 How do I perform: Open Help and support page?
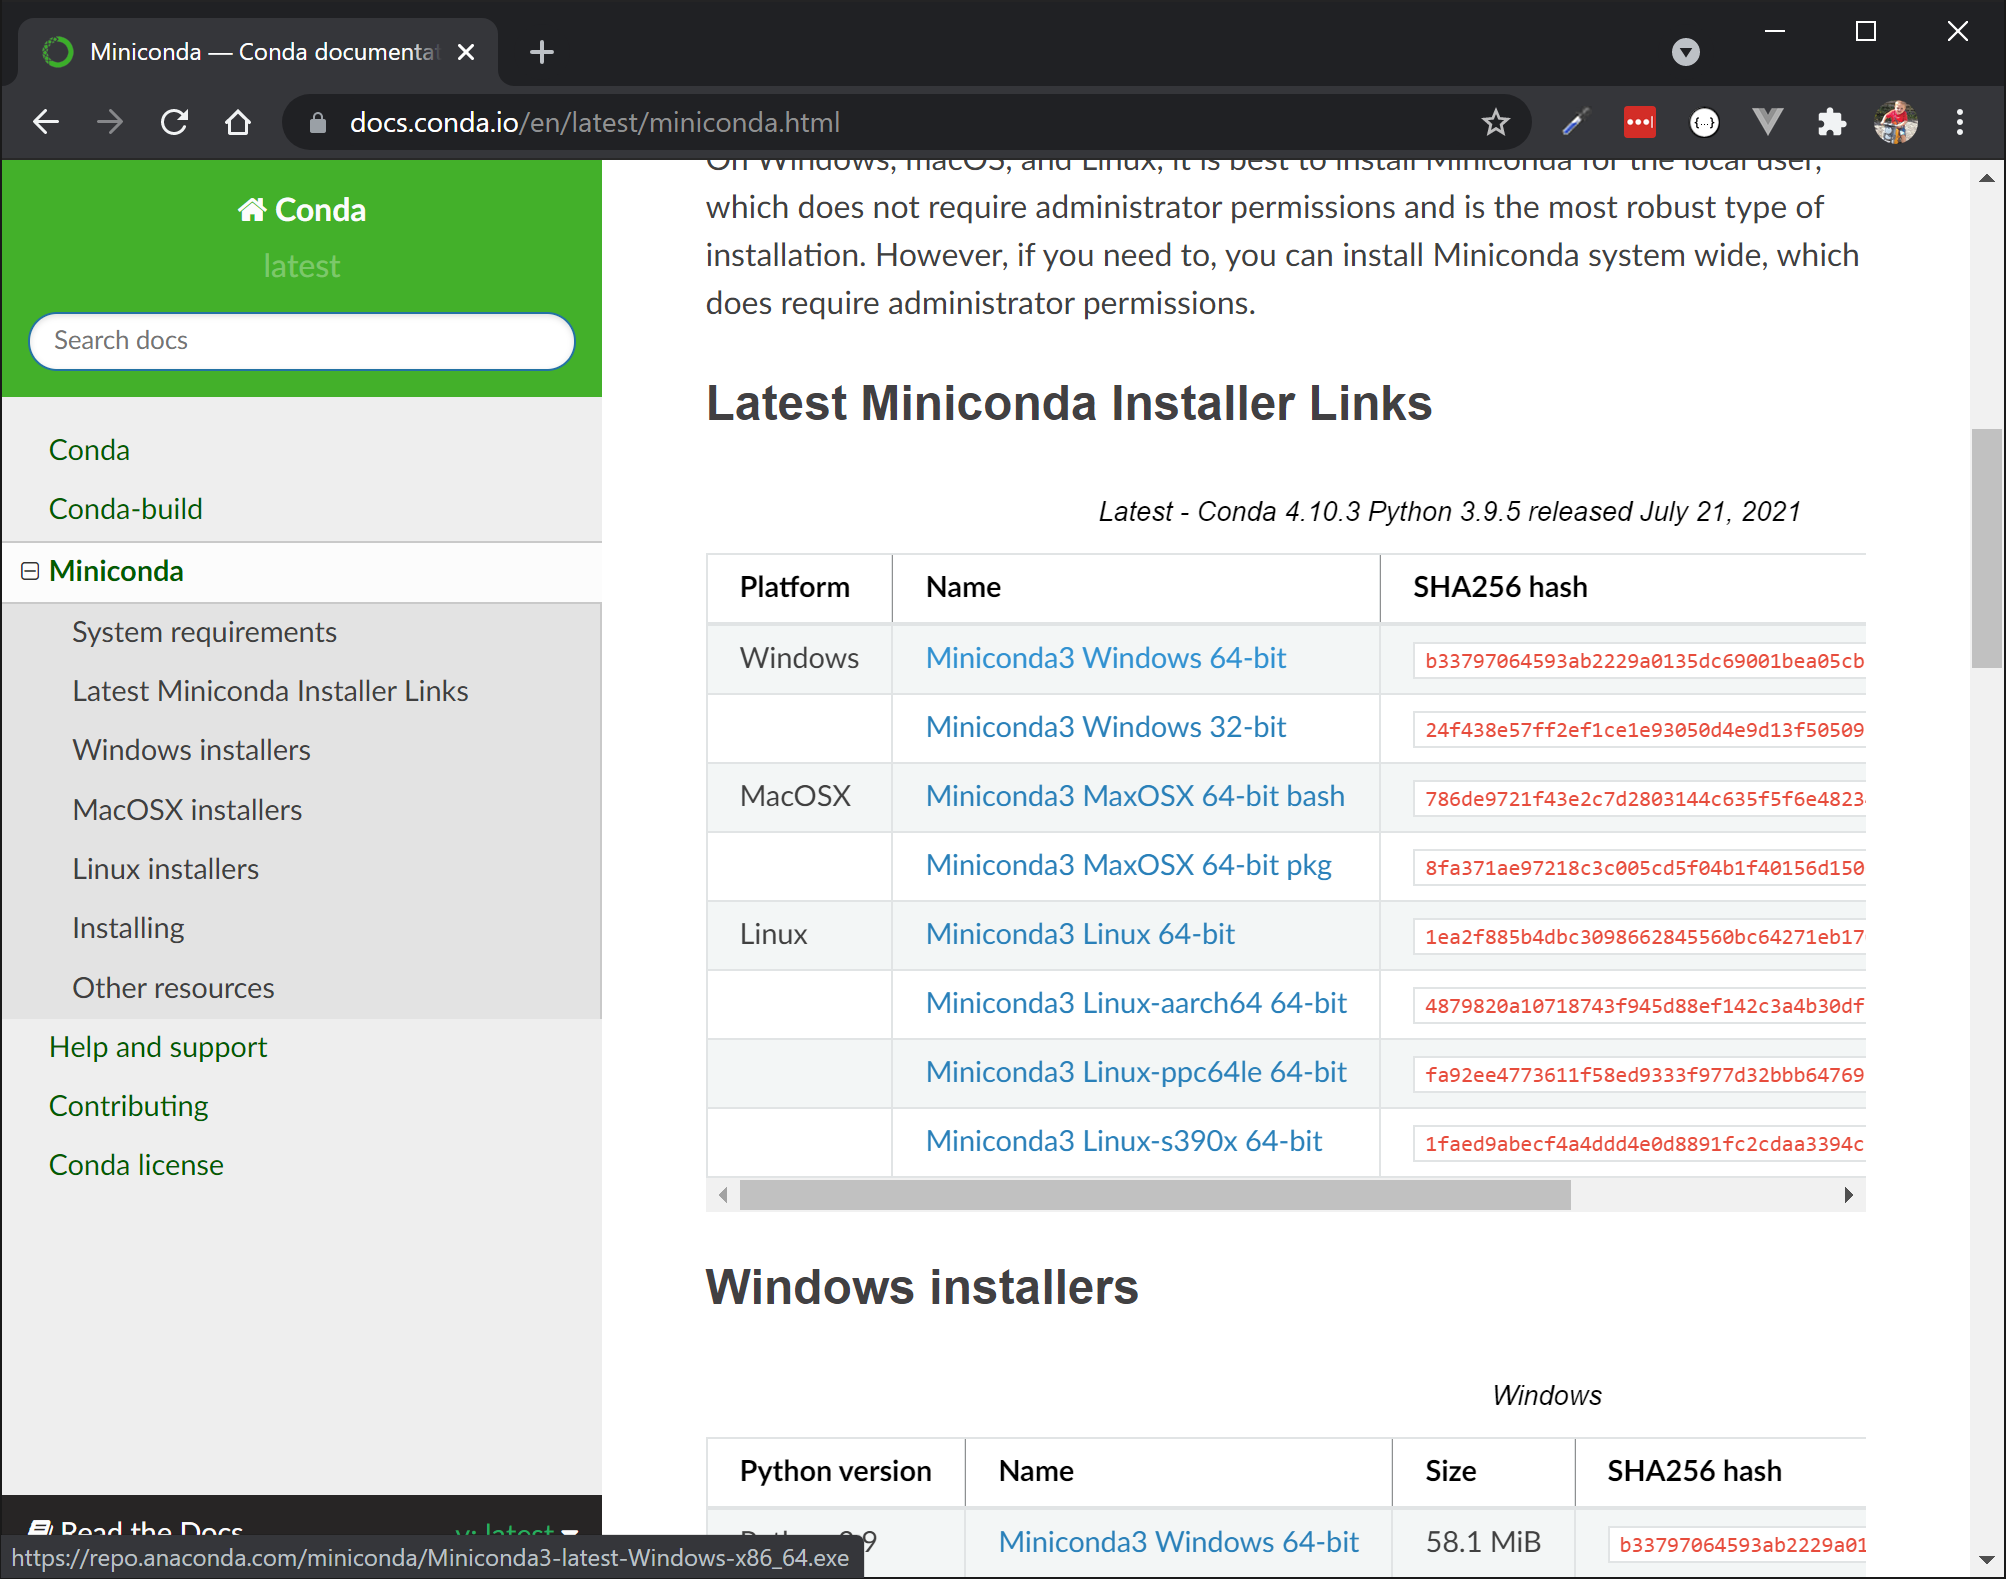click(158, 1047)
